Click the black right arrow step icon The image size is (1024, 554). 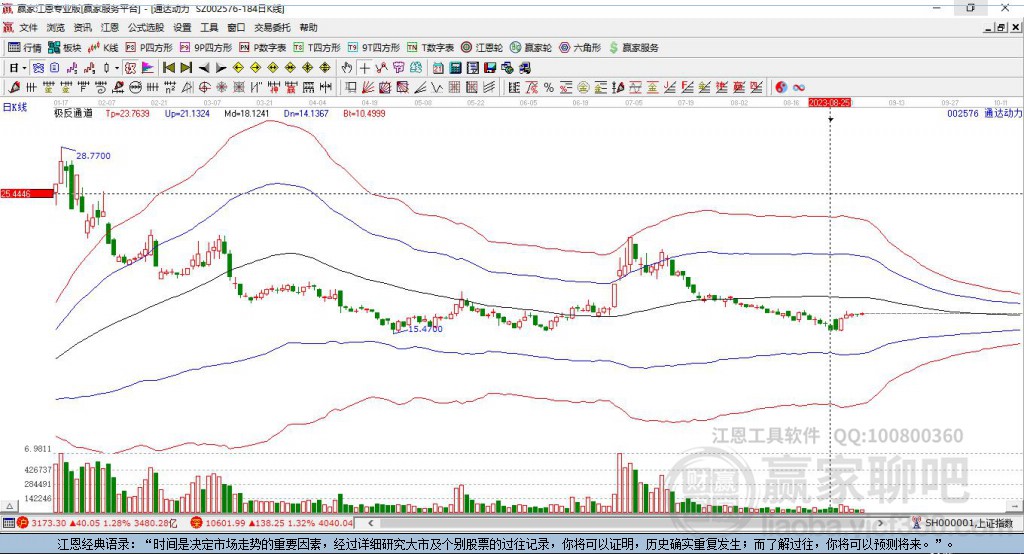coord(221,68)
